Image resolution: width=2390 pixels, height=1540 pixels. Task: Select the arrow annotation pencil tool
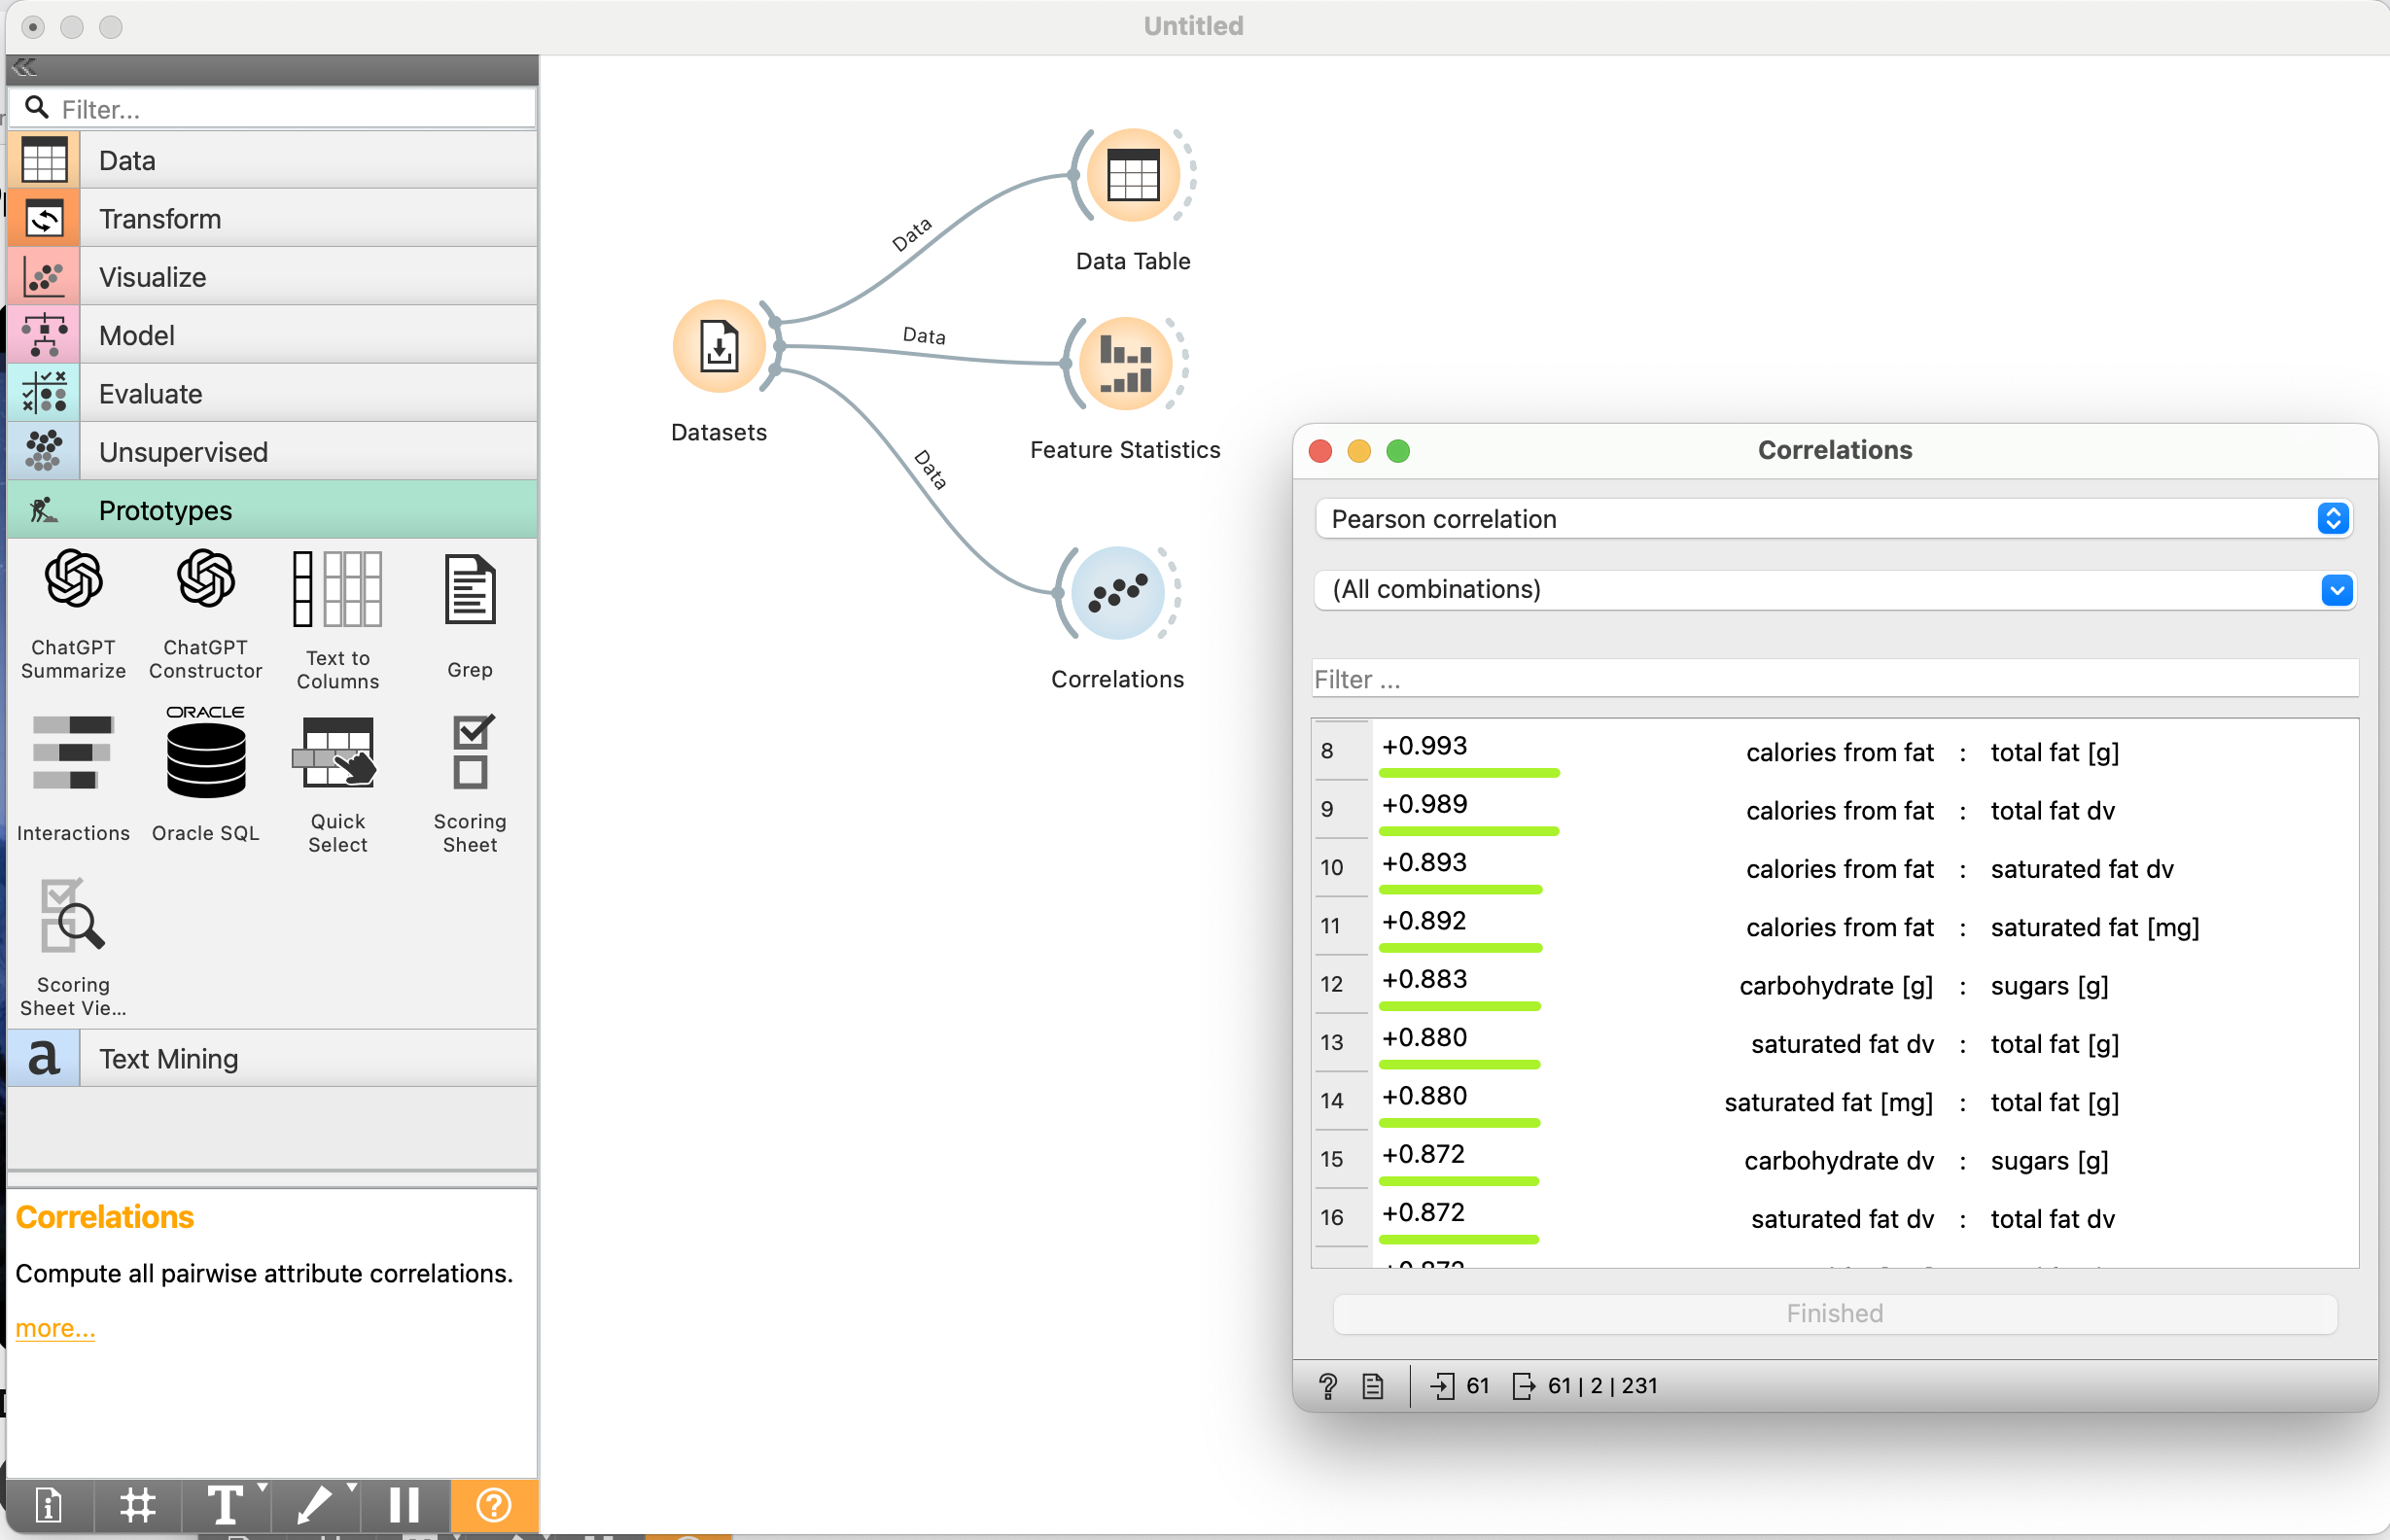pyautogui.click(x=317, y=1505)
